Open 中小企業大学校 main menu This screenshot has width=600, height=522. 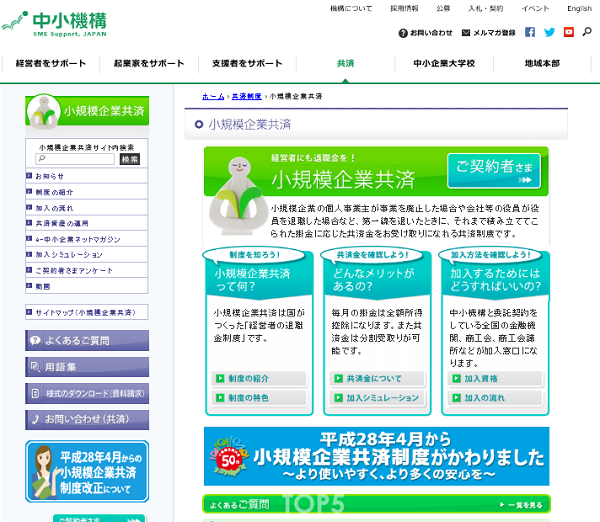[444, 64]
